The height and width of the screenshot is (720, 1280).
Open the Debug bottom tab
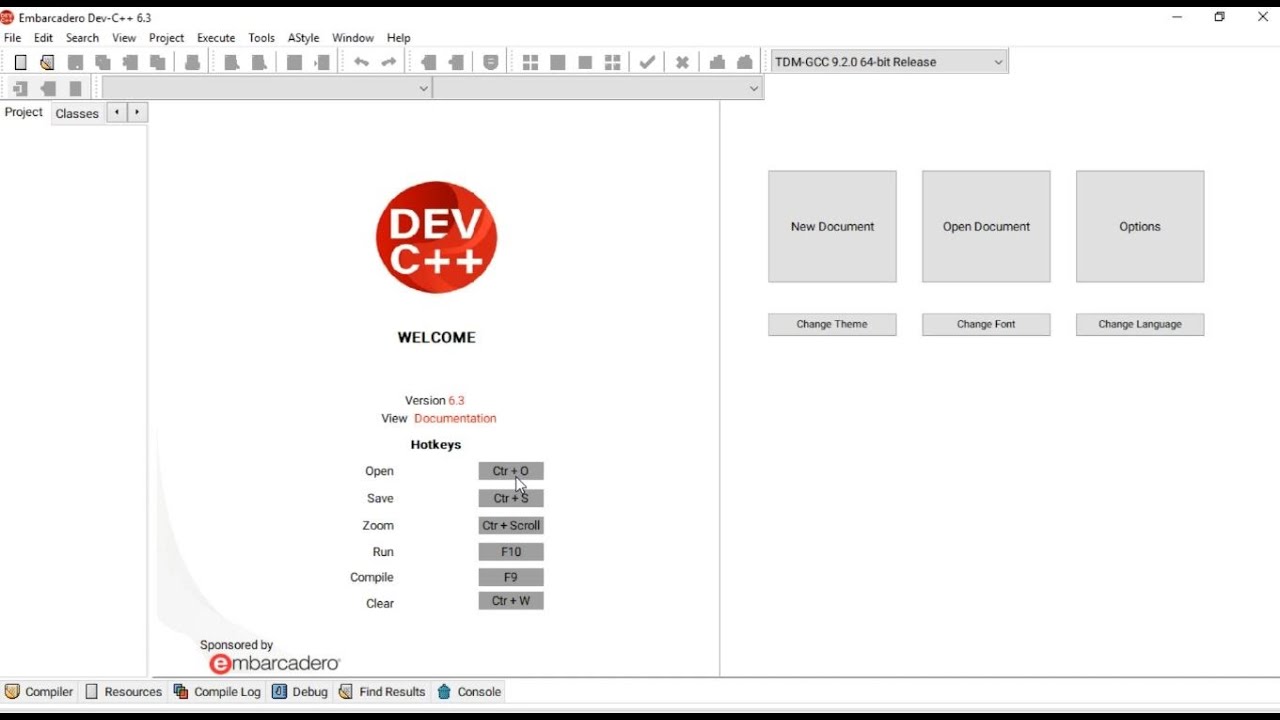point(300,692)
